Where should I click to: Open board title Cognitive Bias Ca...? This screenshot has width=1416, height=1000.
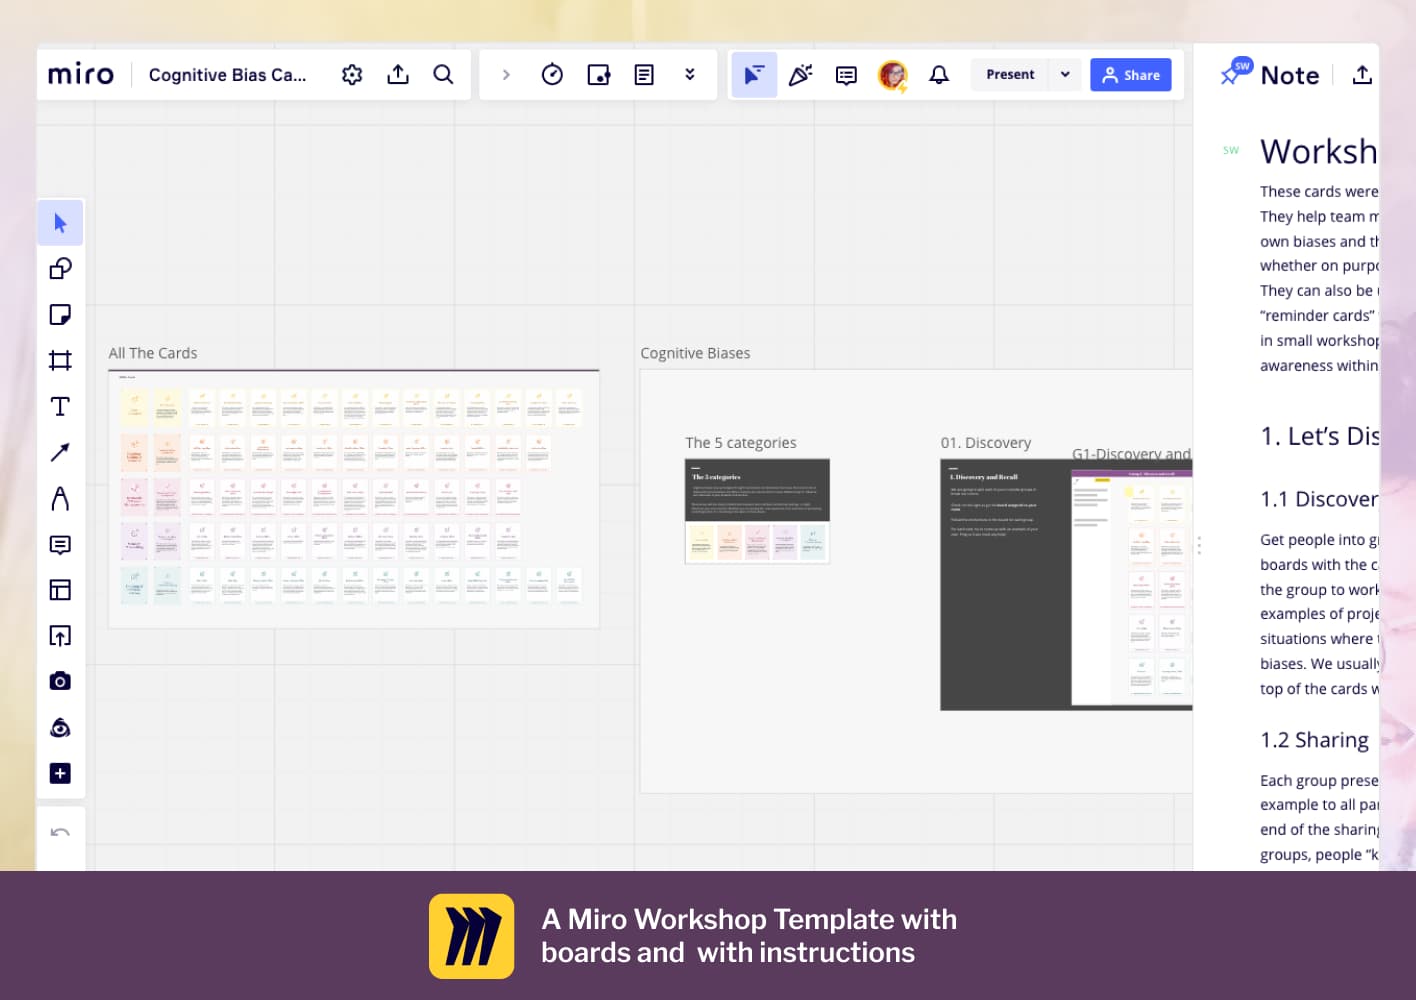[227, 75]
